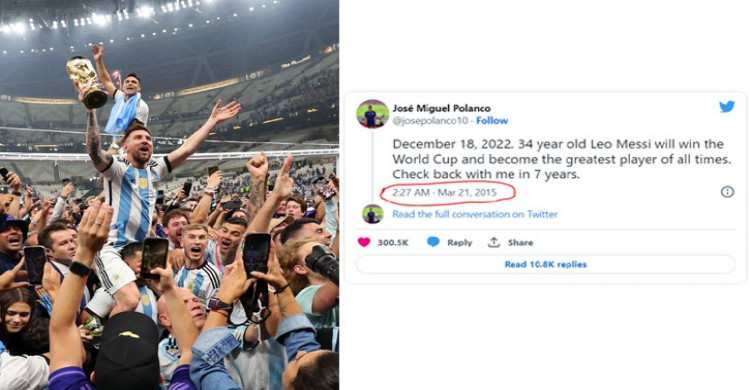Click the golden trophy in the photo
This screenshot has width=750, height=390.
coord(87,81)
